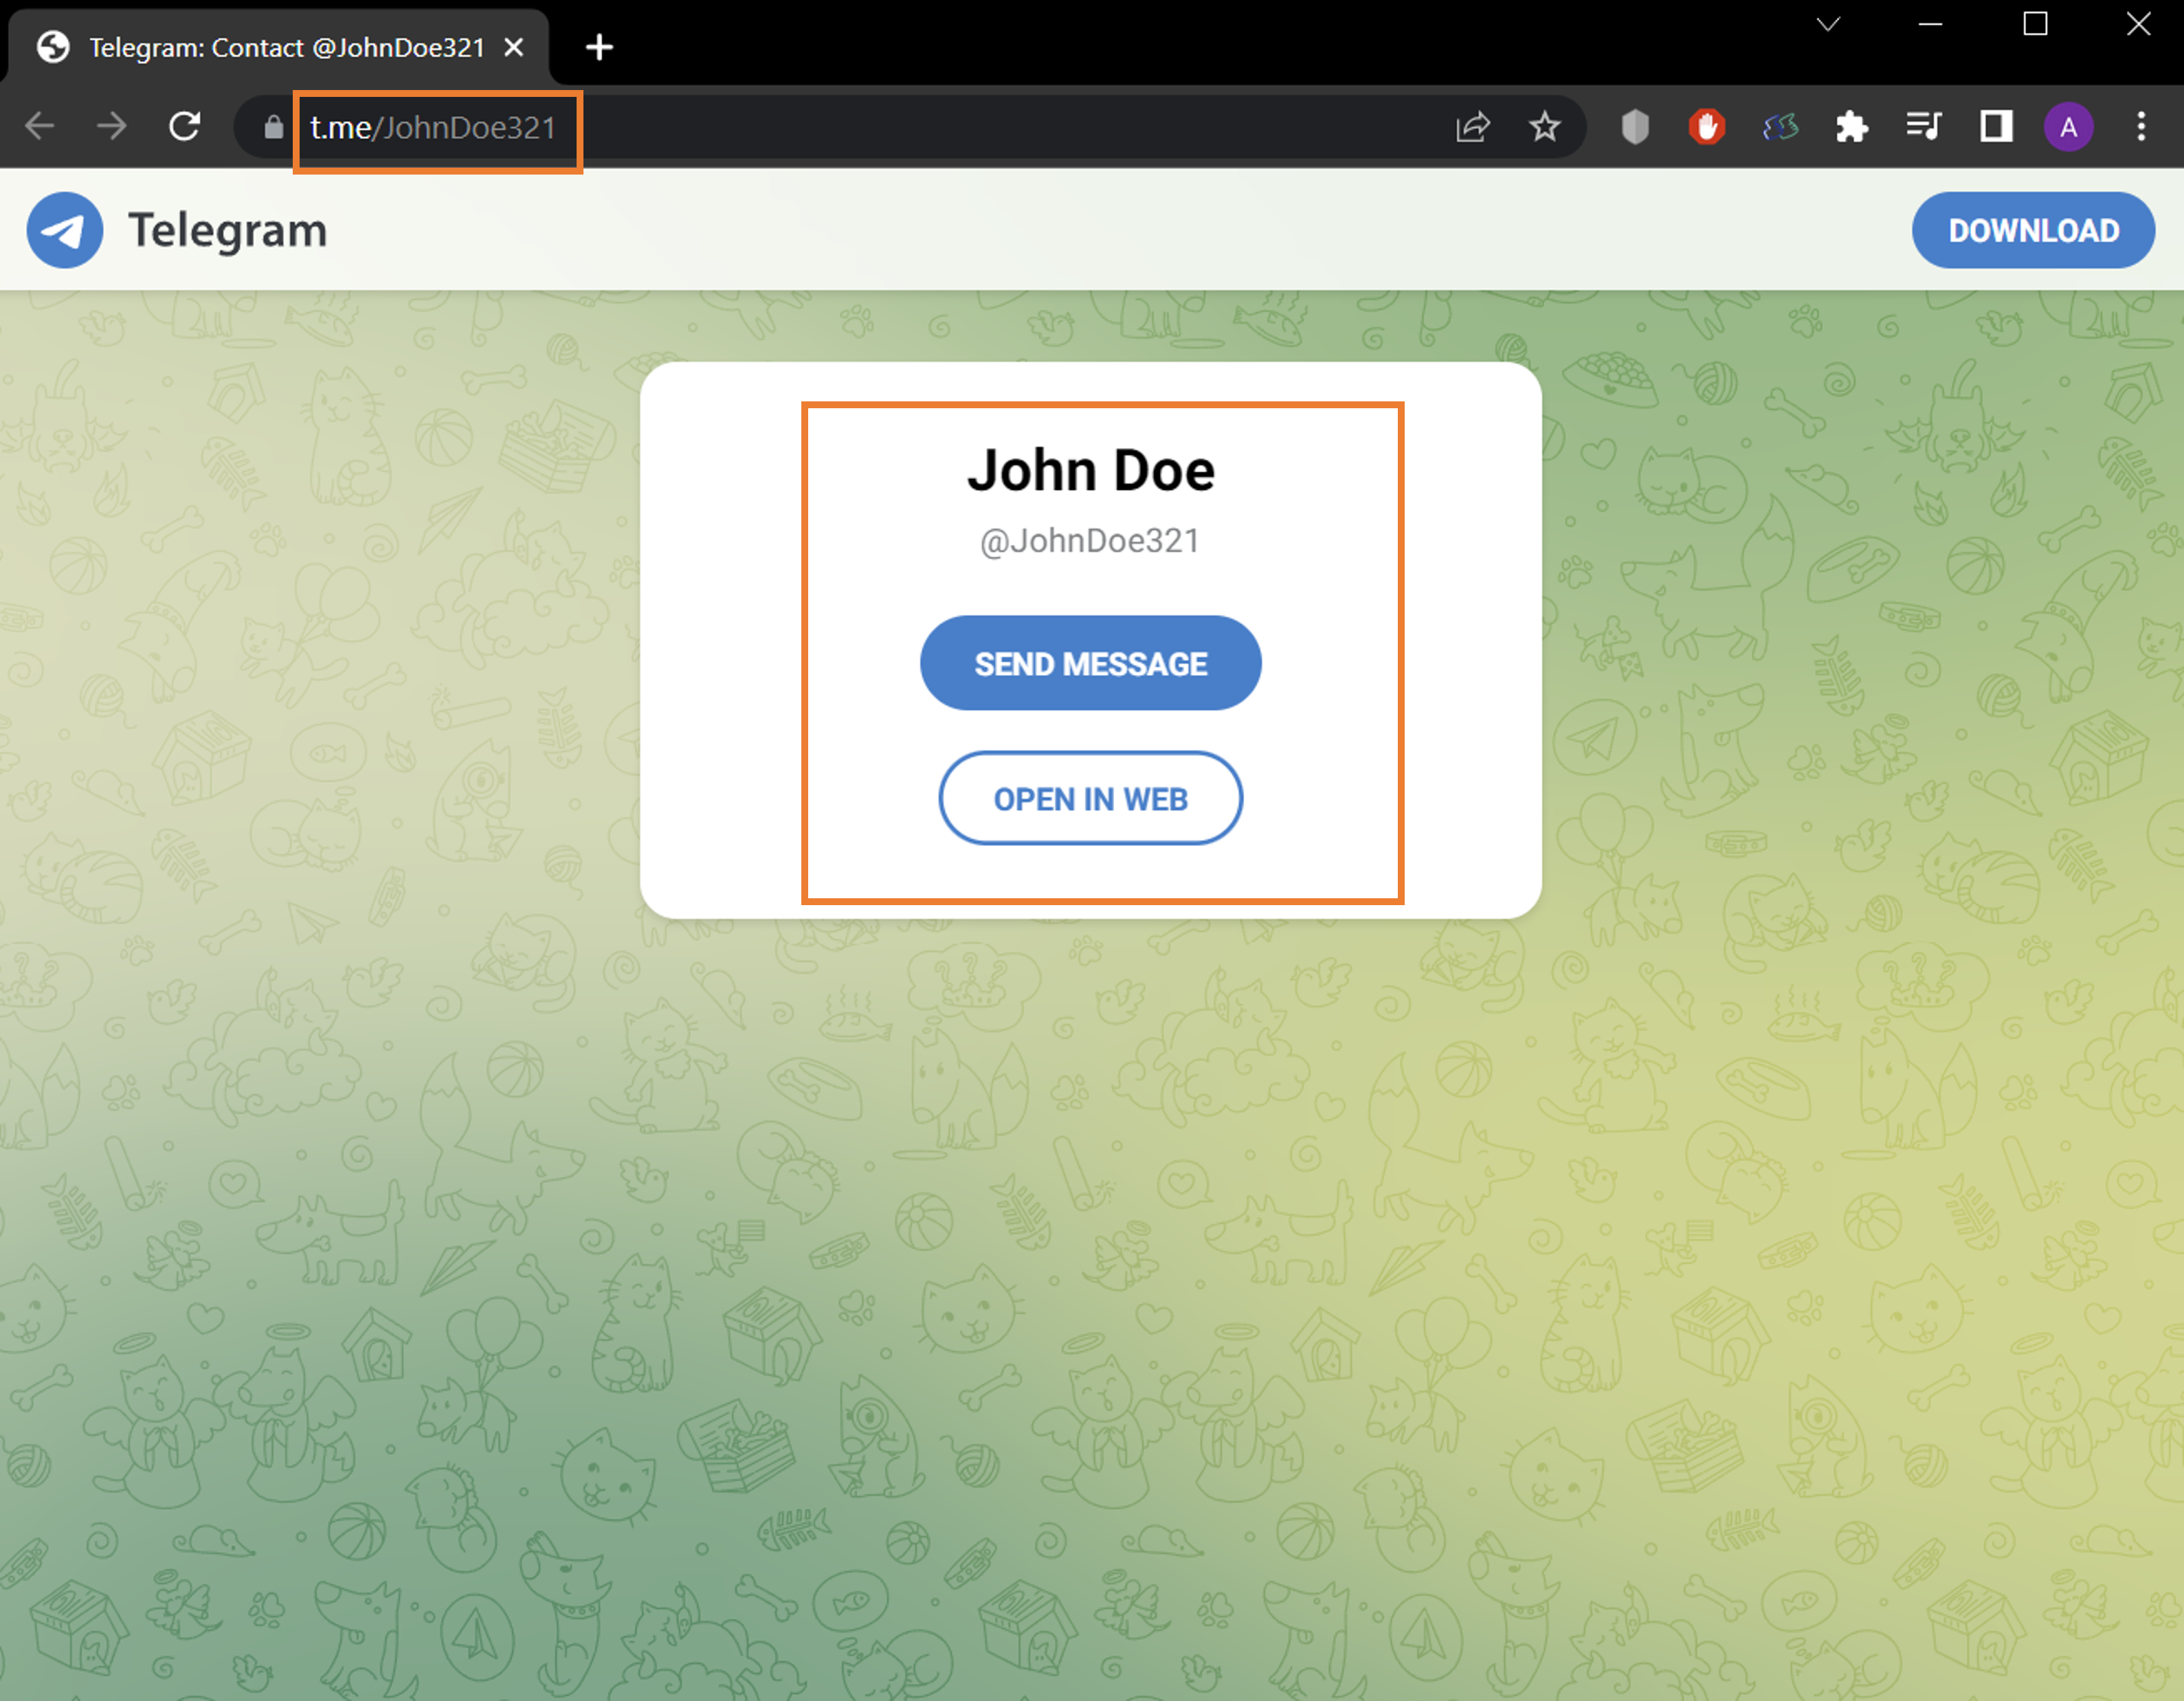
Task: Click the Telegram paper plane logo
Action: pos(65,230)
